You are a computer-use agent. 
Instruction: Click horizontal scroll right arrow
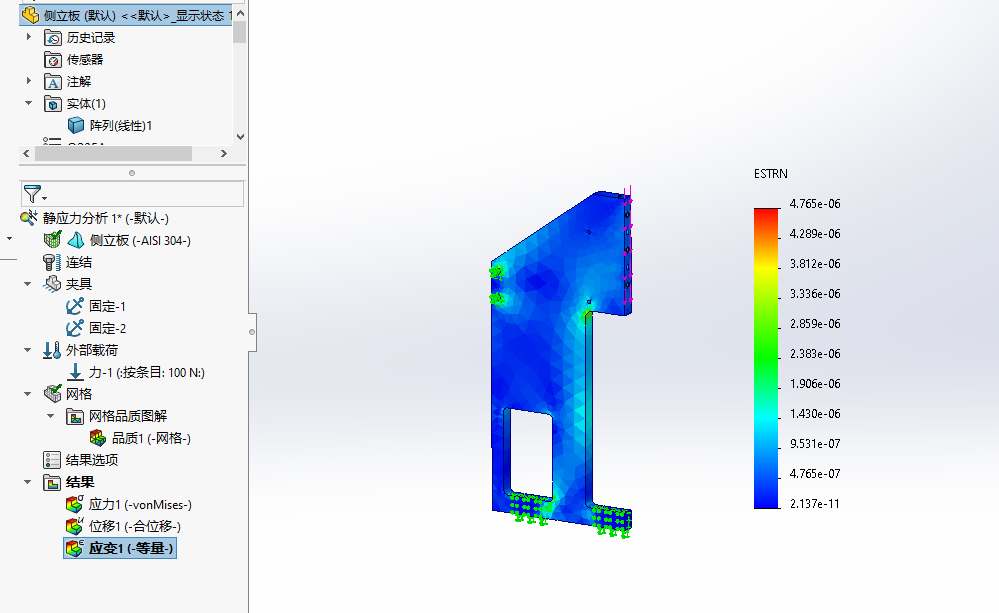224,154
